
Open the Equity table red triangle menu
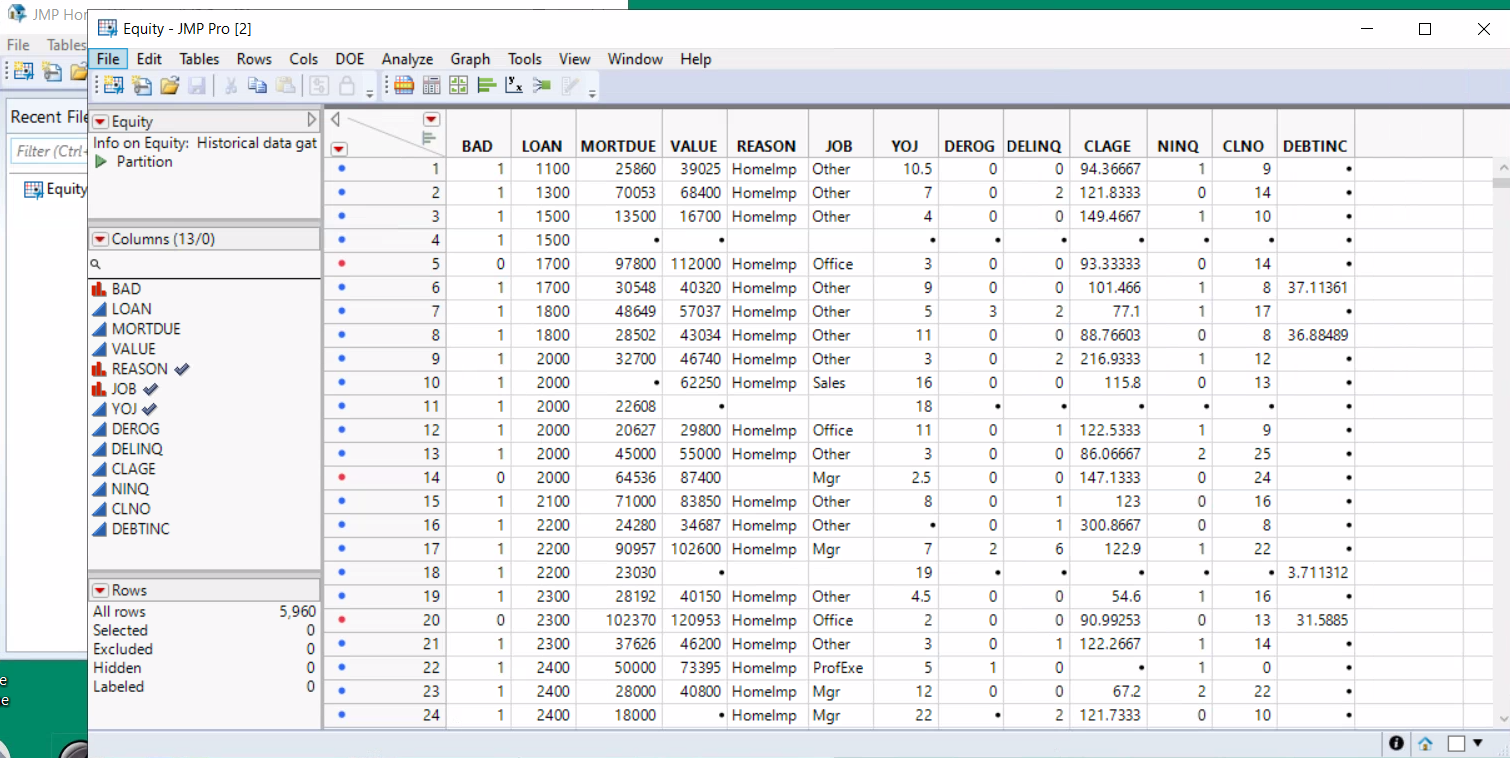(101, 122)
